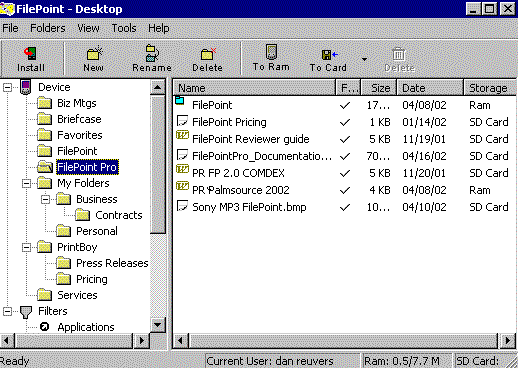Select the PrintBoy folder label in the tree

coord(77,247)
